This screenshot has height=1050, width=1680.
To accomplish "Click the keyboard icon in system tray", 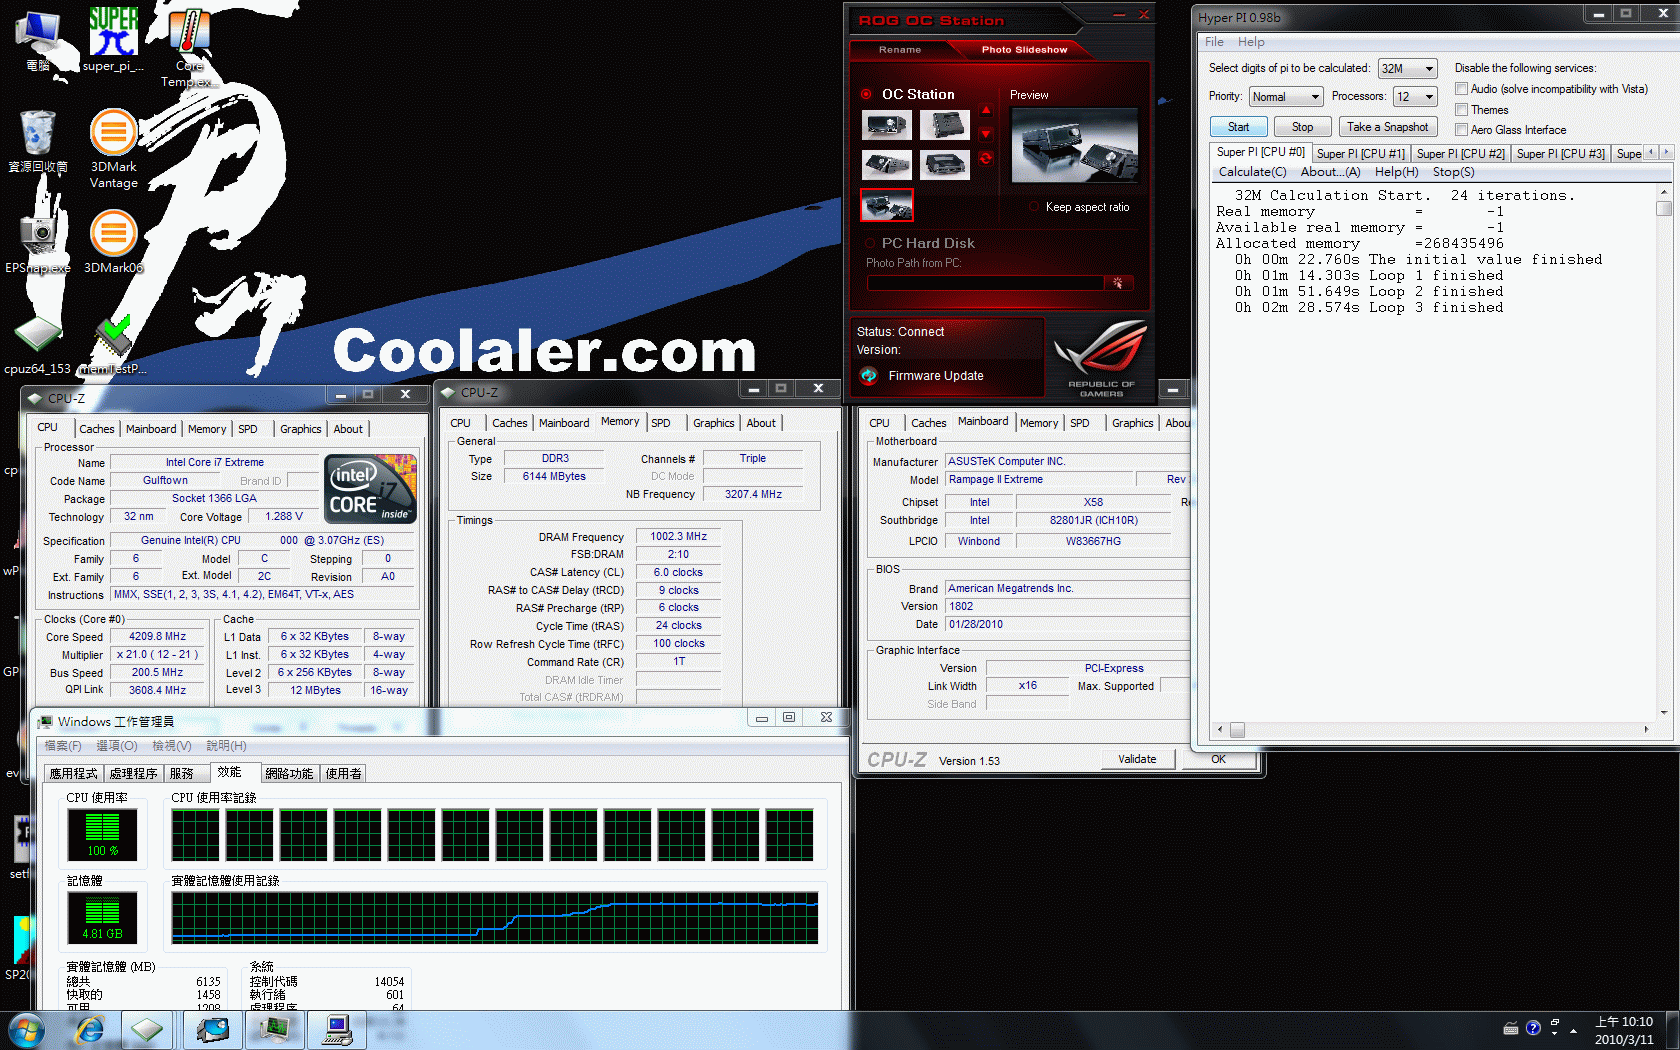I will coord(1511,1028).
